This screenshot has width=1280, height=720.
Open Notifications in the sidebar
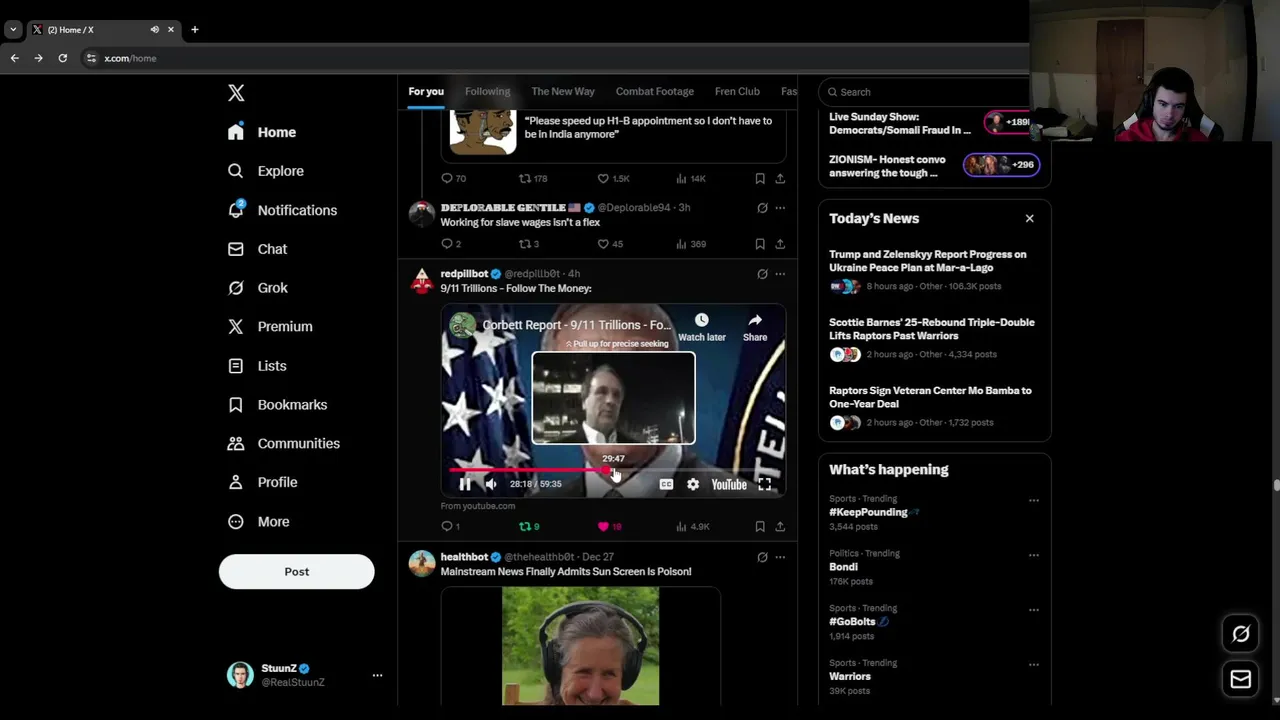click(x=282, y=210)
